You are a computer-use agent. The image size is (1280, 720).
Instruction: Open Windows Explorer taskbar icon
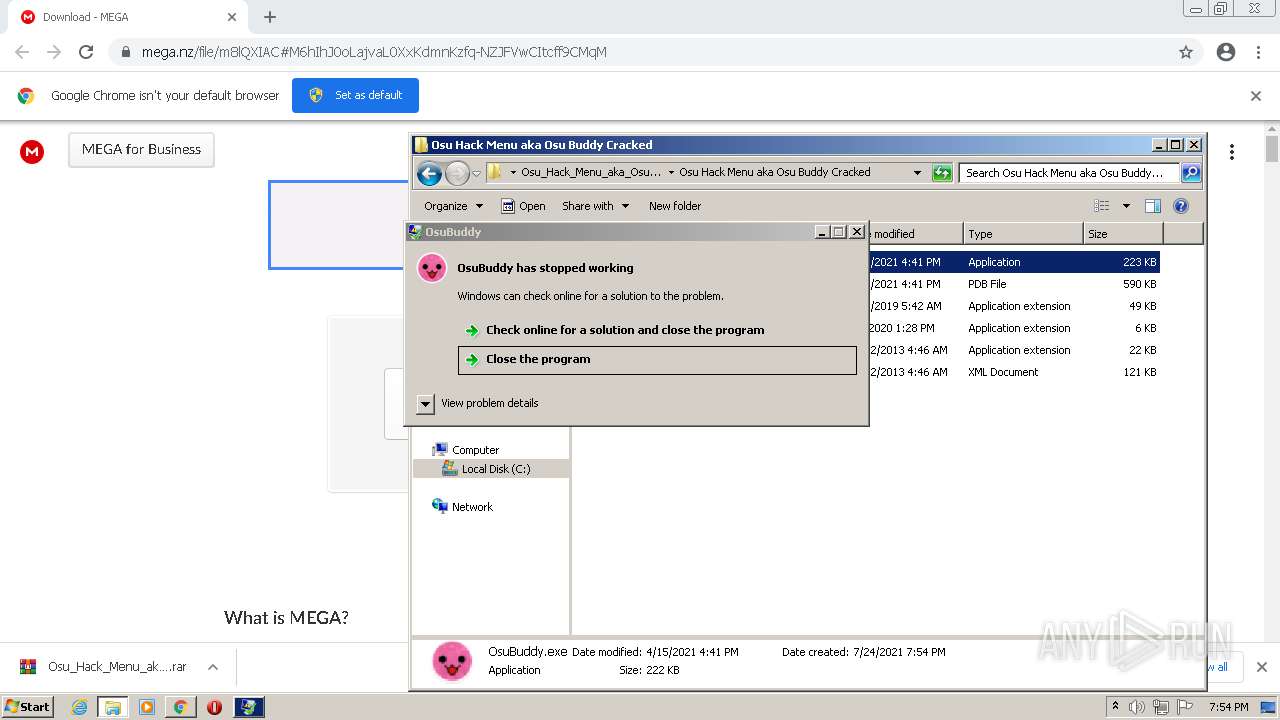(x=113, y=707)
